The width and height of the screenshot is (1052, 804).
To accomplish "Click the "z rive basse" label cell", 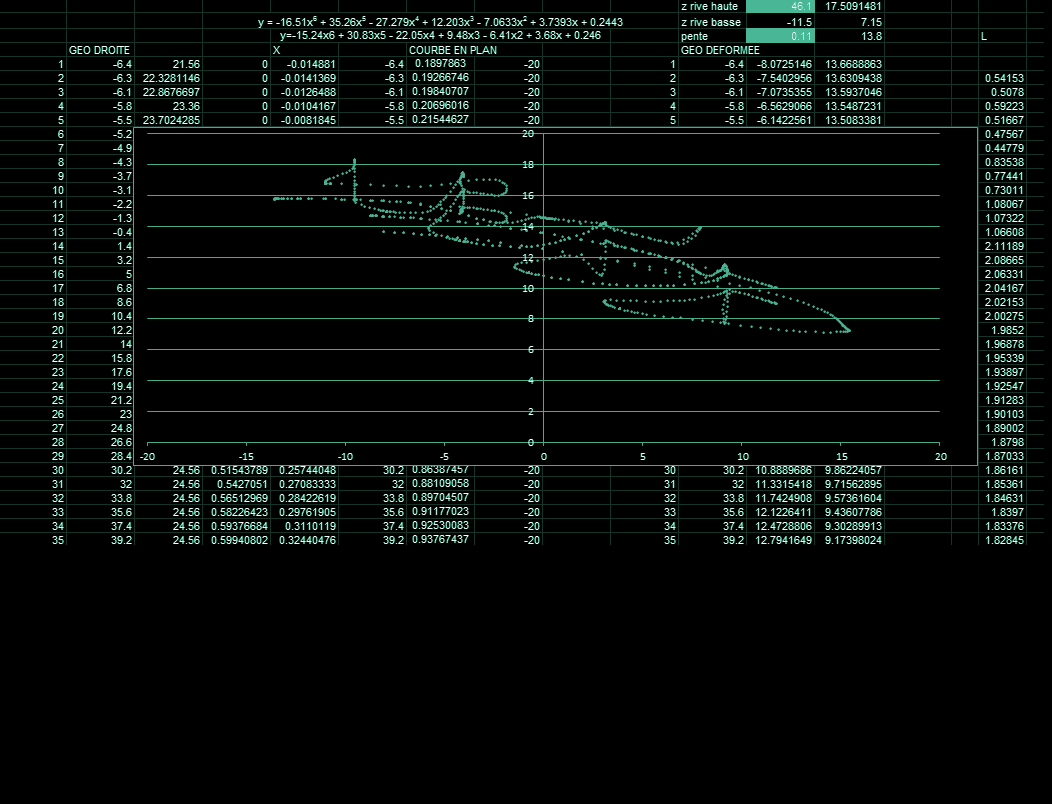I will coord(712,22).
